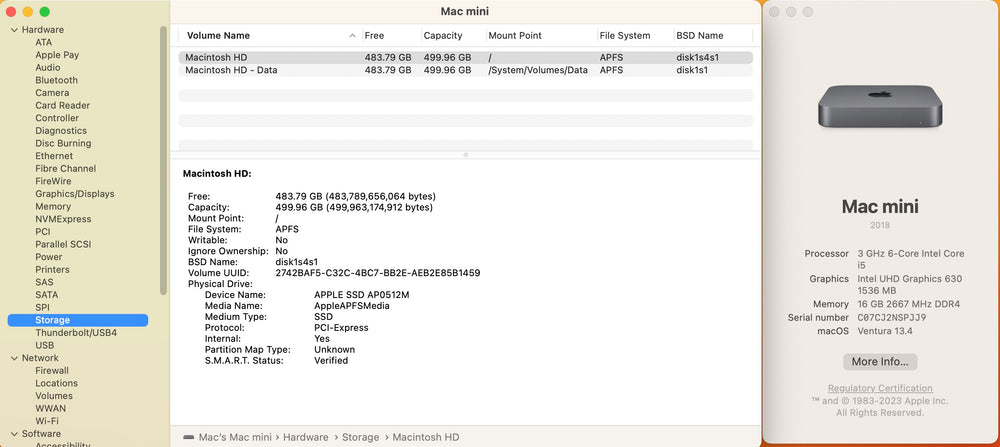Select ATA in the Hardware list
This screenshot has width=1000, height=447.
point(43,42)
